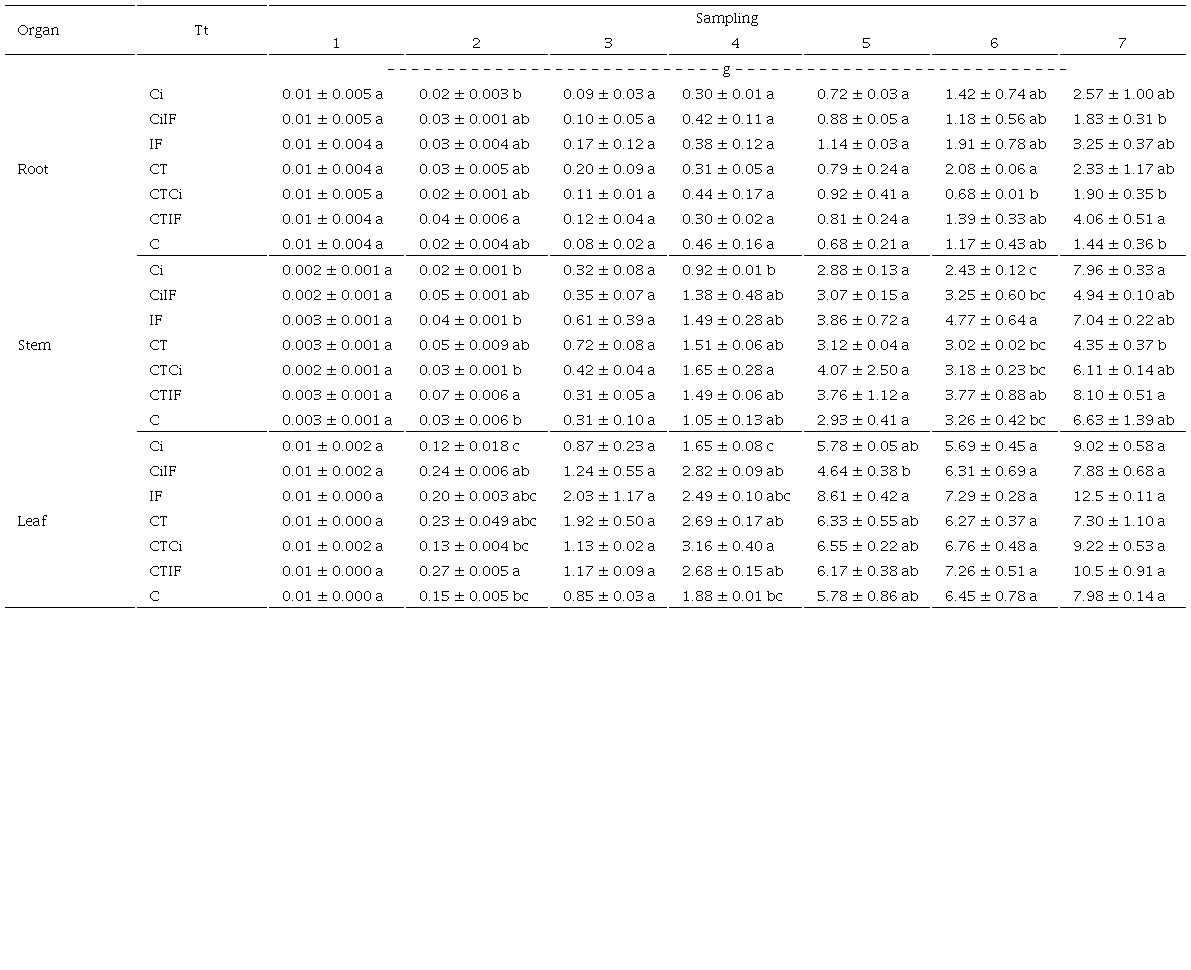Select the "IF" treatment under Leaf
The image size is (1191, 970).
pyautogui.click(x=157, y=496)
